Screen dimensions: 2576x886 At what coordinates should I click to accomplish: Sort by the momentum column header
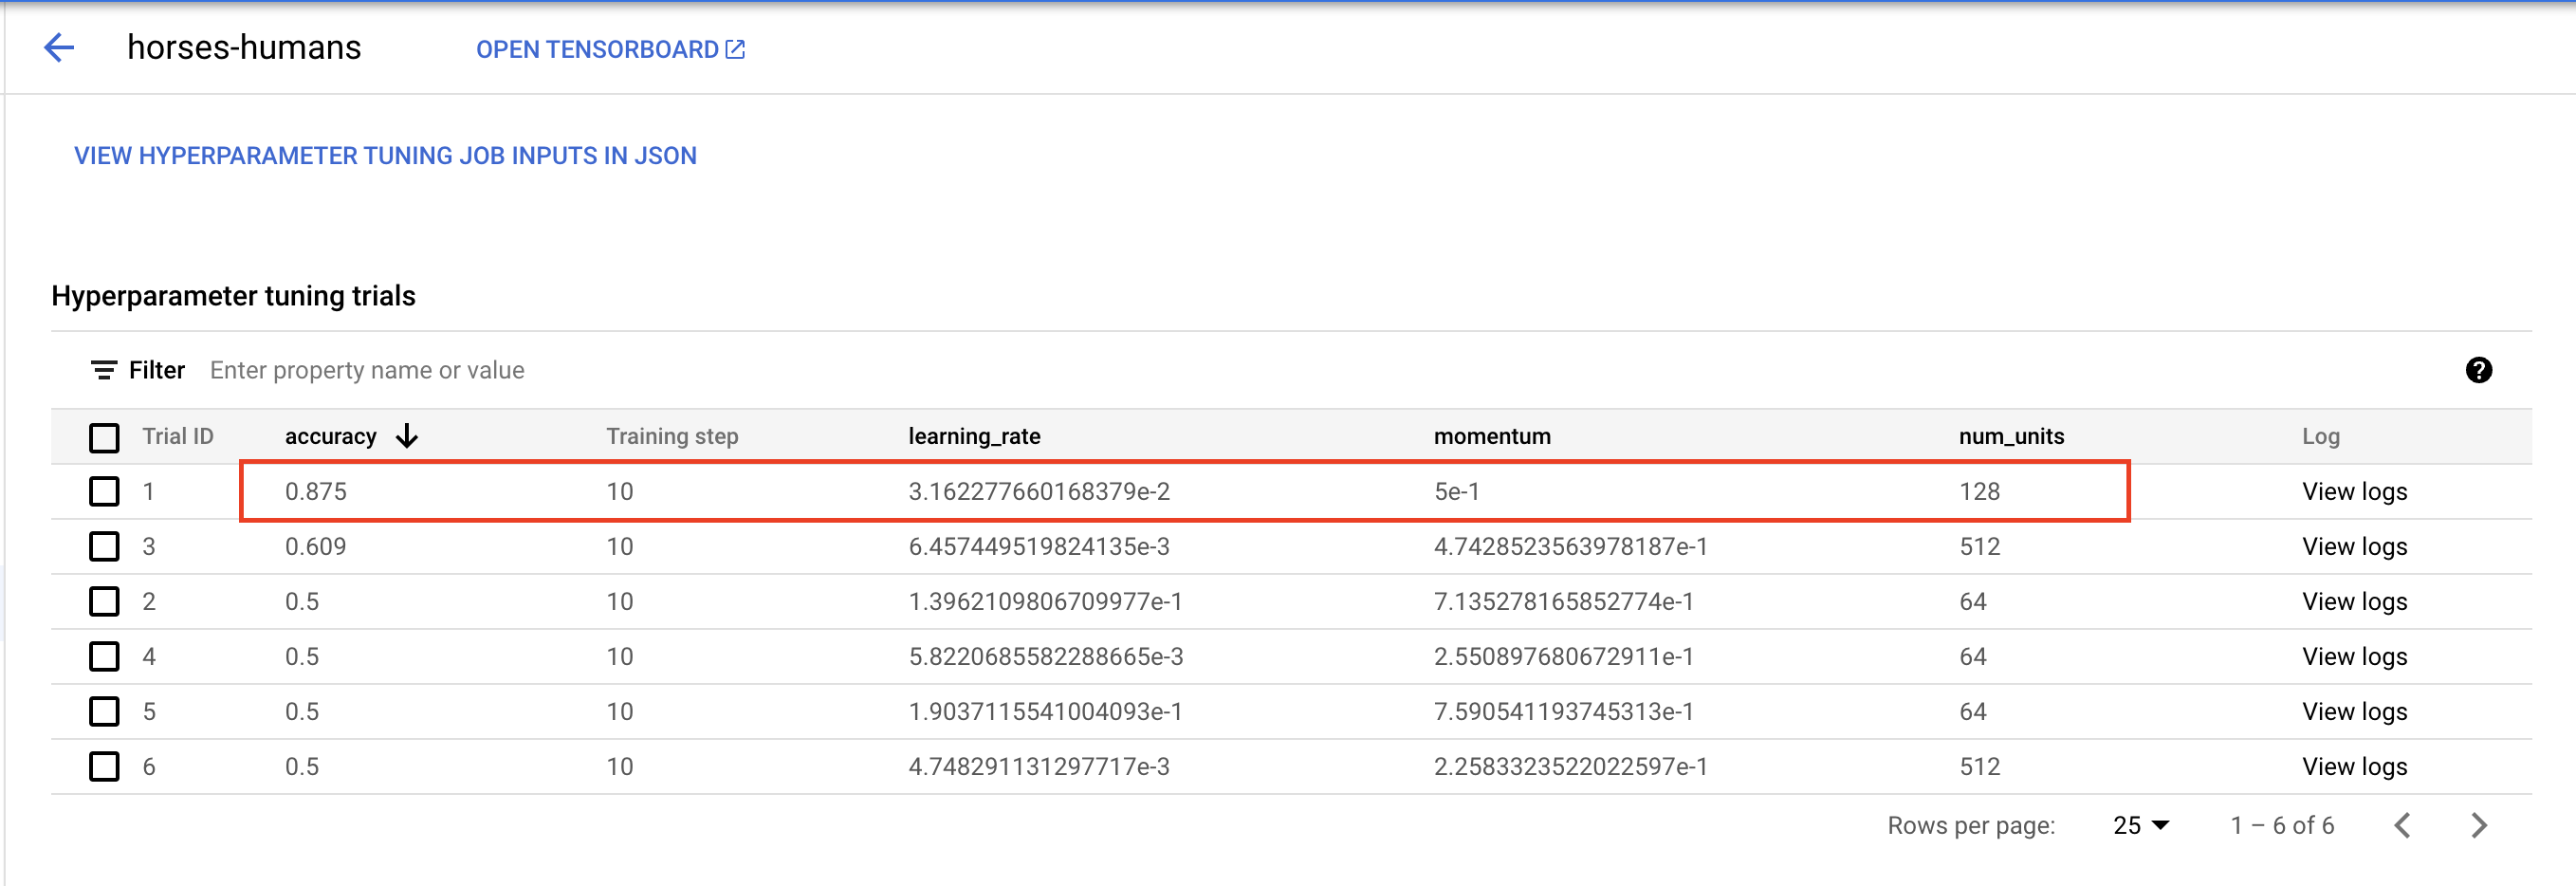(x=1492, y=436)
